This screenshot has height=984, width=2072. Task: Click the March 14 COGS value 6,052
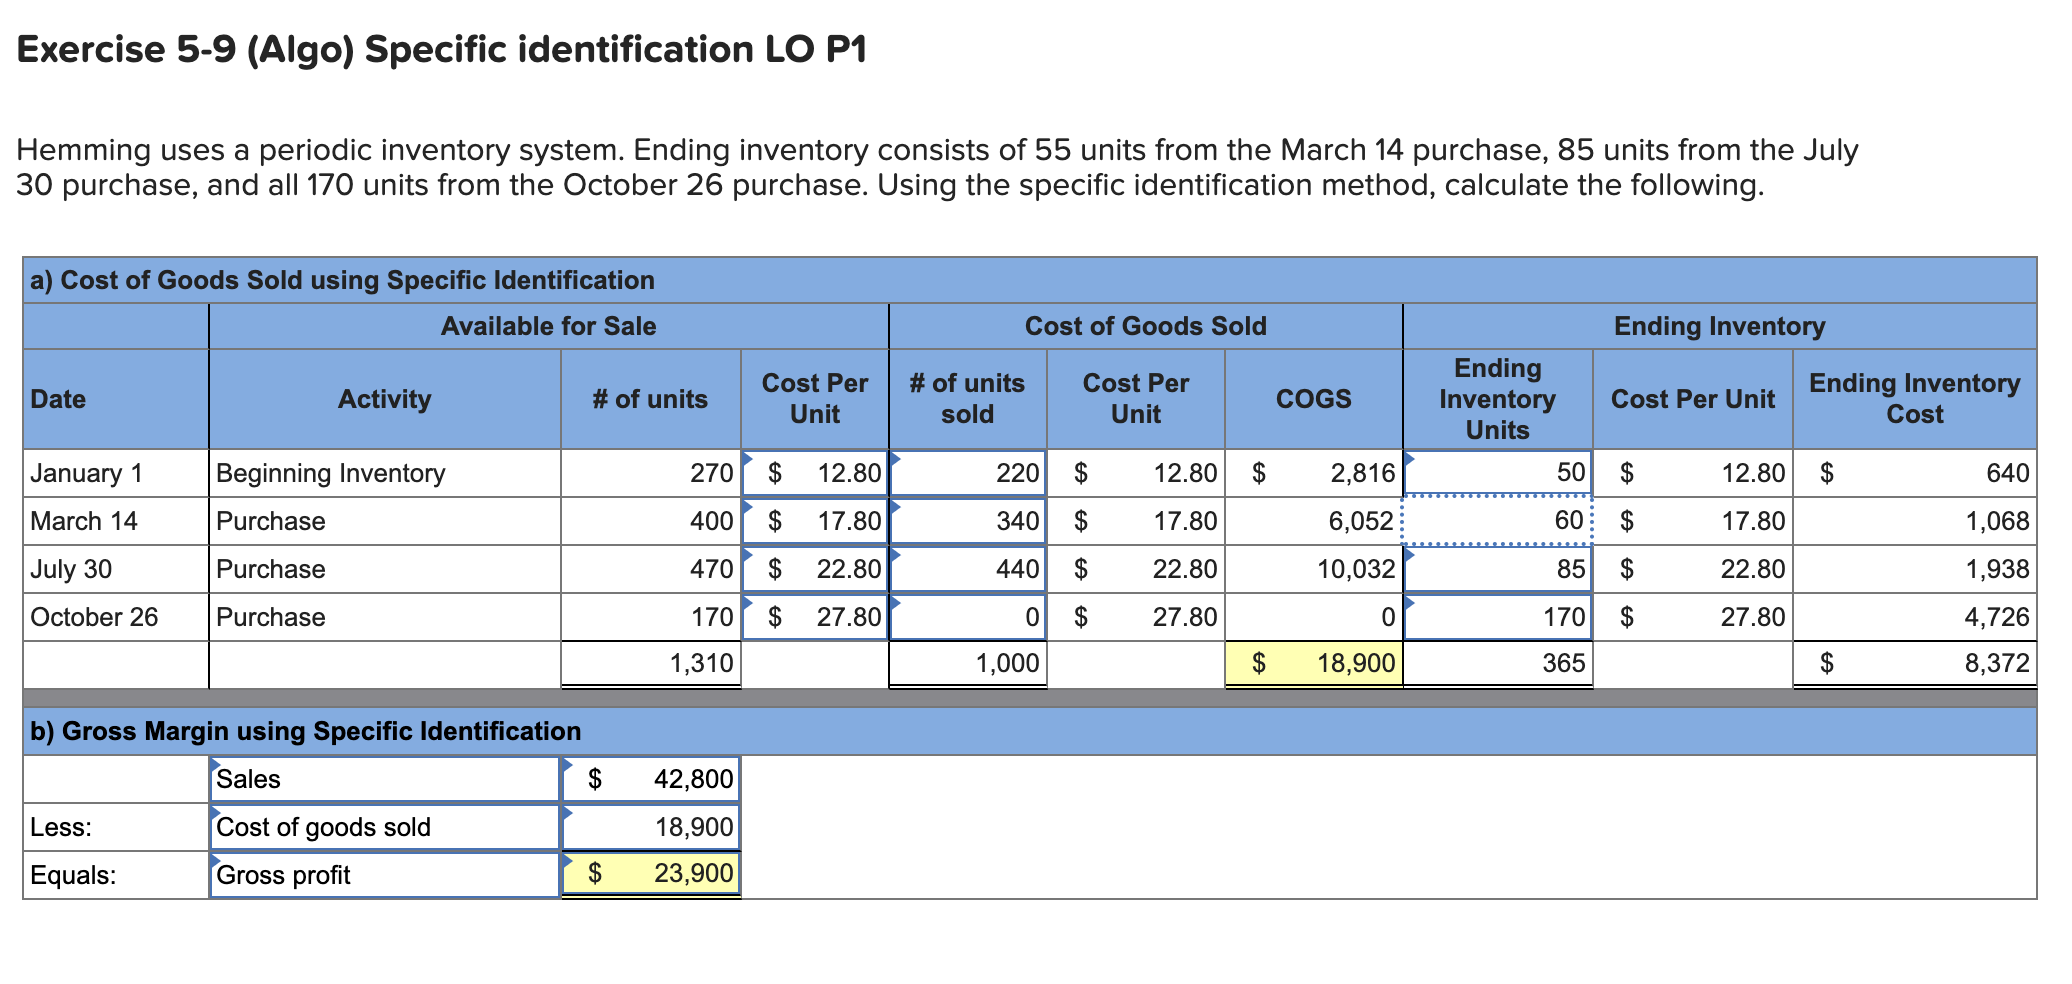pos(1314,521)
